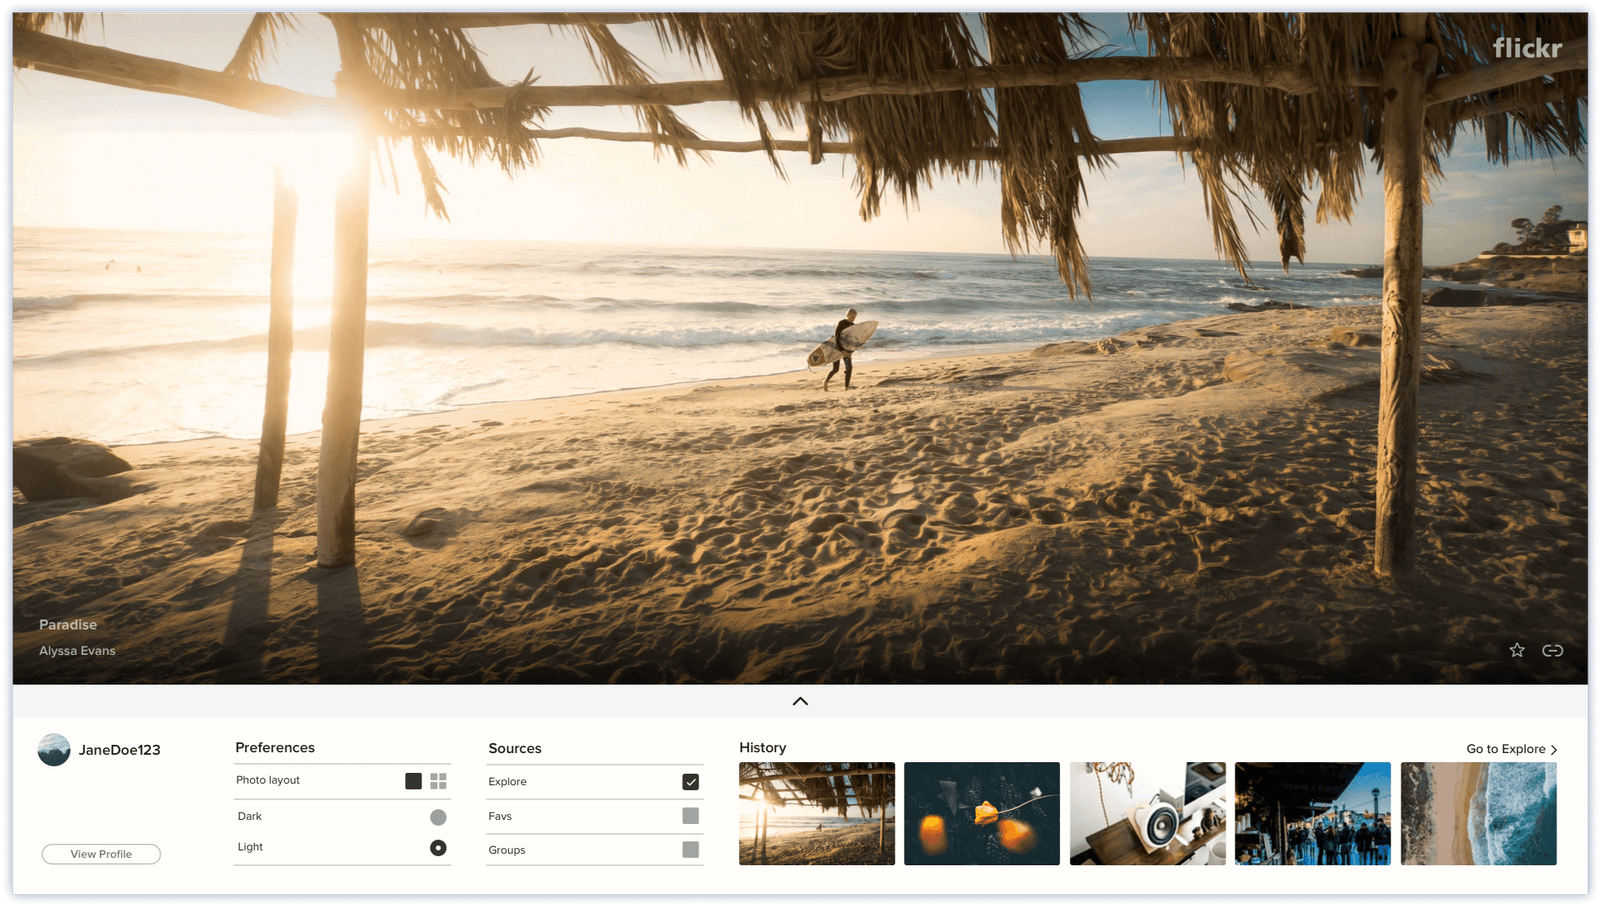The width and height of the screenshot is (1600, 906).
Task: Choose the Light theme radio button
Action: [438, 847]
